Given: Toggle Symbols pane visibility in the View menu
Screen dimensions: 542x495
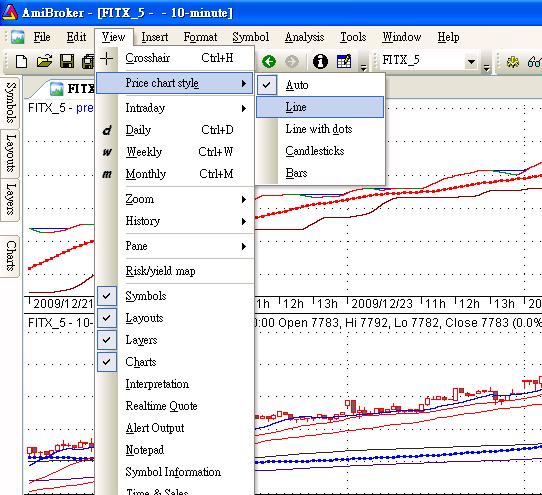Looking at the screenshot, I should point(175,296).
